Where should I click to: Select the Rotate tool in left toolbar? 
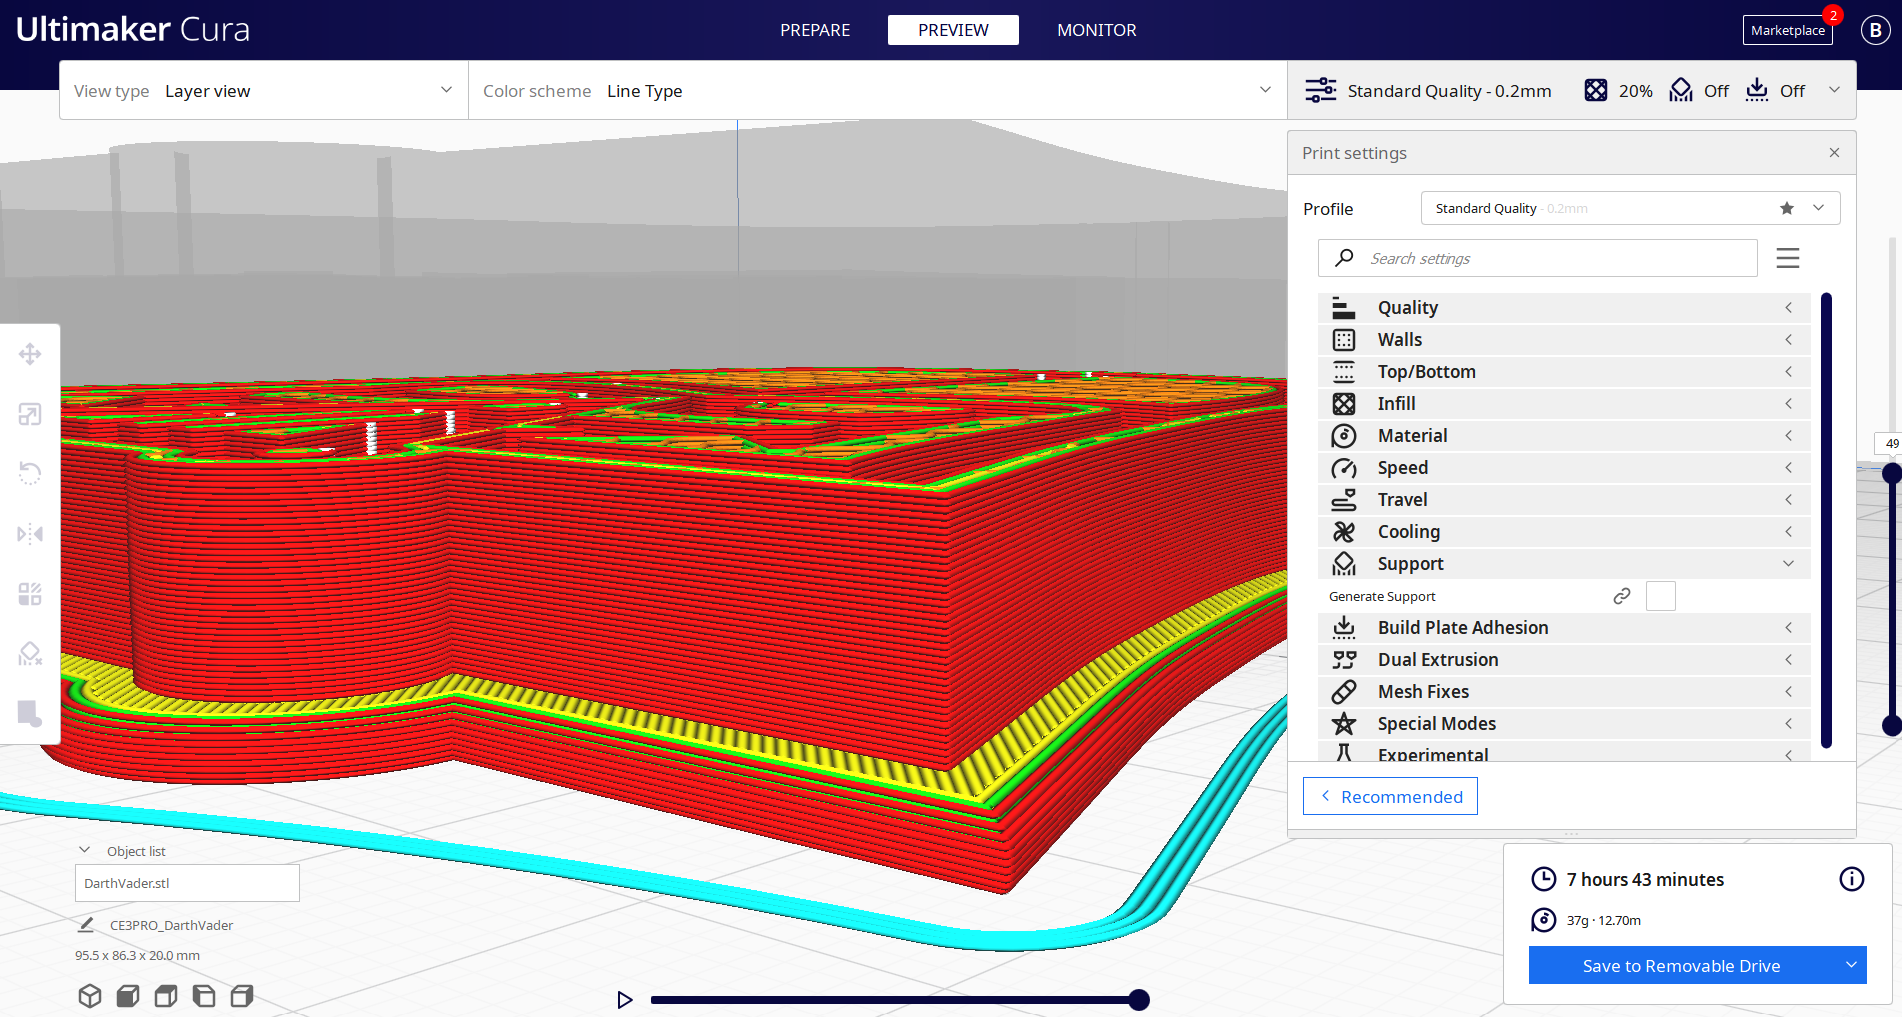tap(30, 473)
